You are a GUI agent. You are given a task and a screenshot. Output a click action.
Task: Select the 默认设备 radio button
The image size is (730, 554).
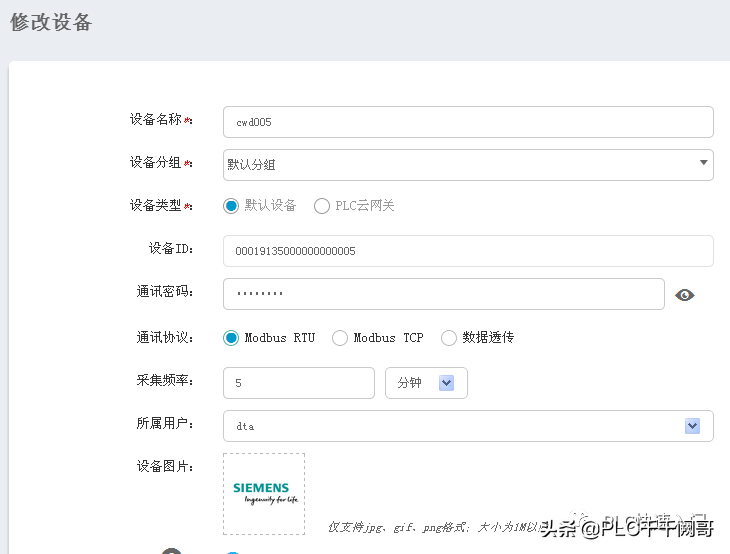pos(231,206)
